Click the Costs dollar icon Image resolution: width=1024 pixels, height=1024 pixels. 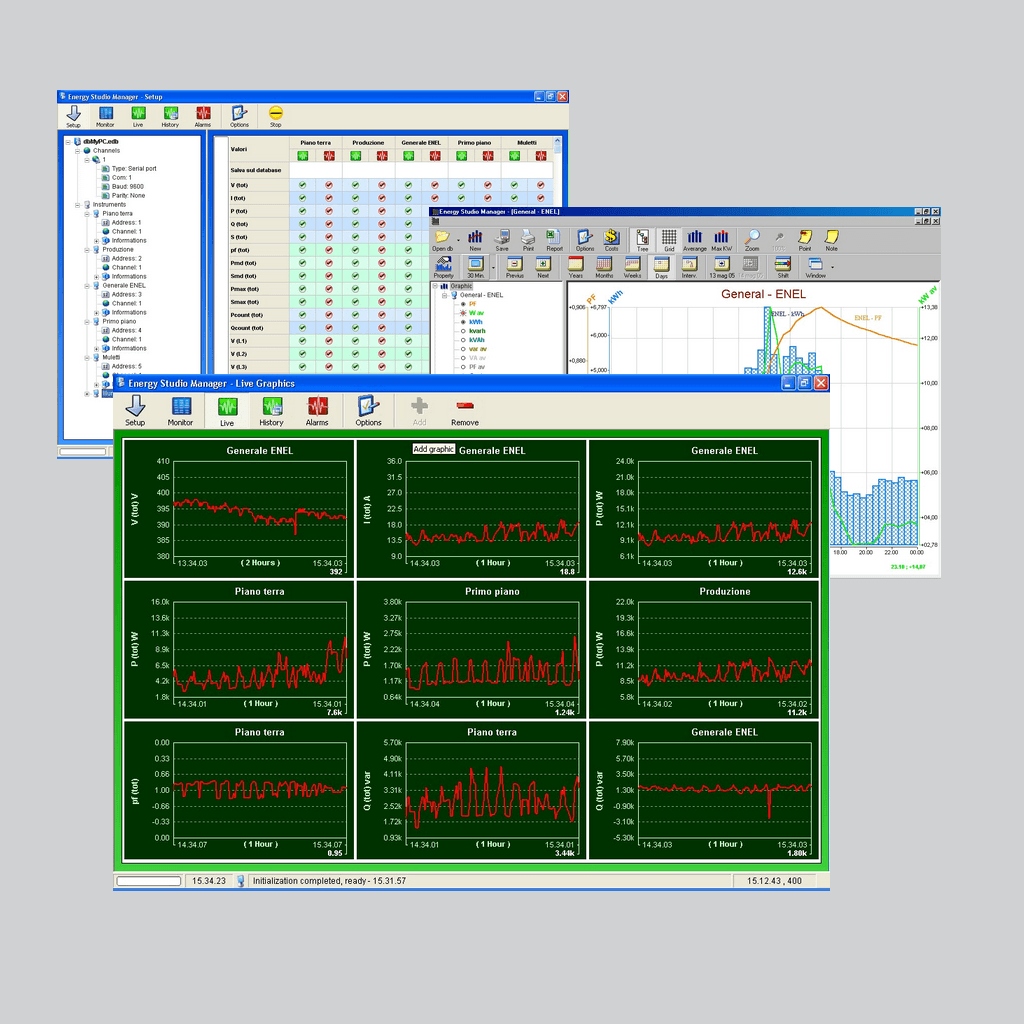coord(611,237)
